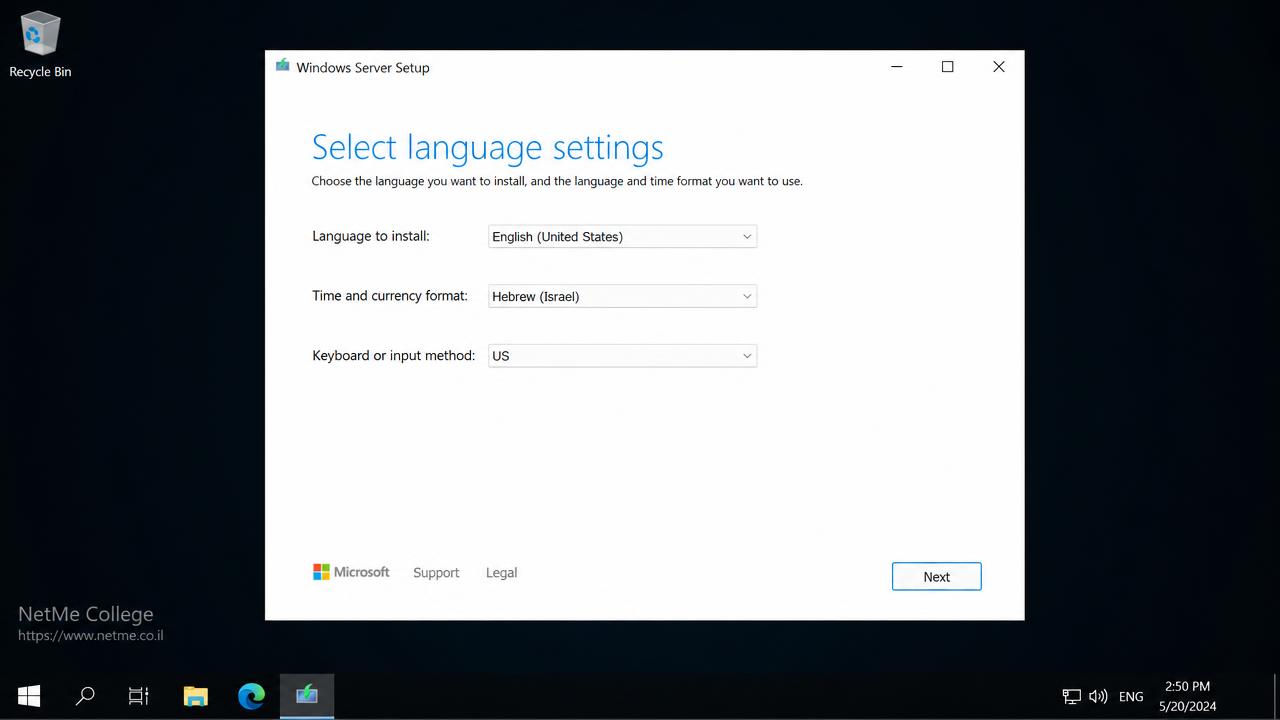
Task: Minimize the Windows Server Setup window
Action: tap(897, 67)
